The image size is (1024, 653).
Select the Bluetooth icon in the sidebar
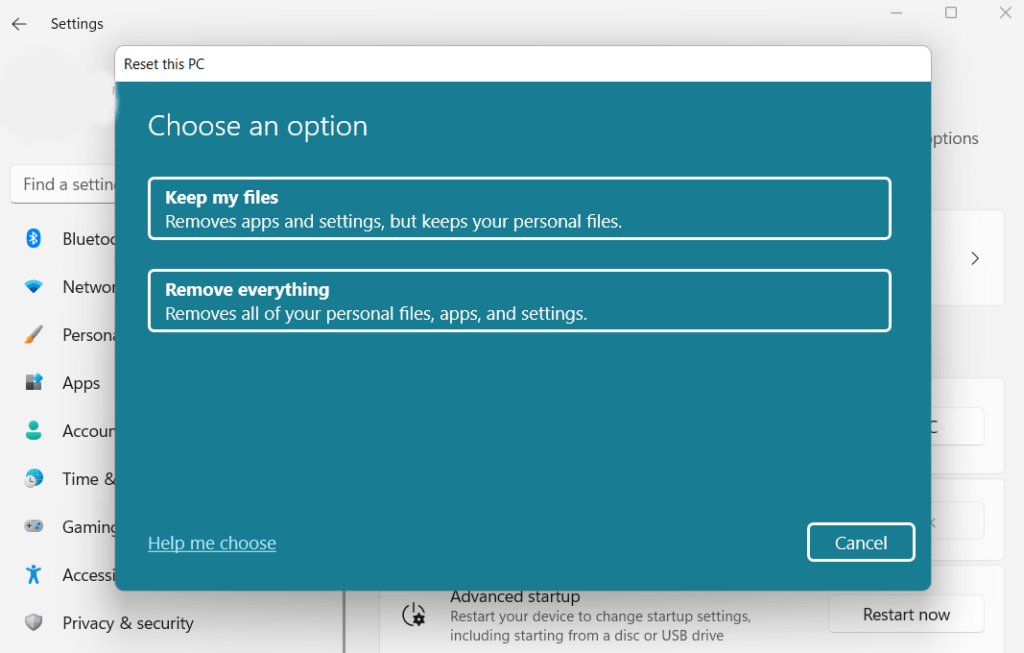coord(31,238)
